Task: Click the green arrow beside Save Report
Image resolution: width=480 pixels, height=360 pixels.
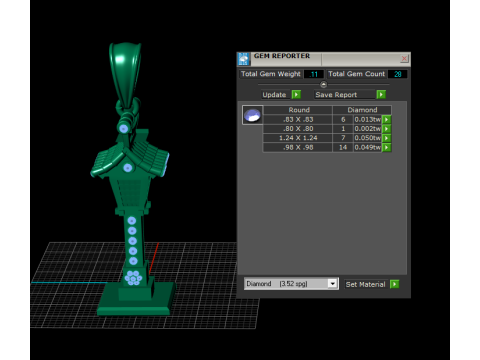Action: click(x=381, y=95)
